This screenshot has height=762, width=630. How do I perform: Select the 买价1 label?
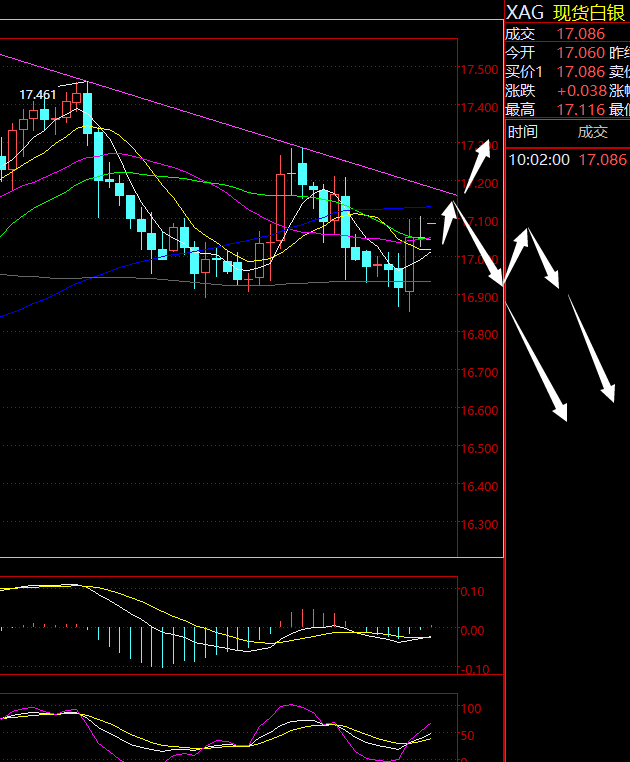[x=524, y=72]
